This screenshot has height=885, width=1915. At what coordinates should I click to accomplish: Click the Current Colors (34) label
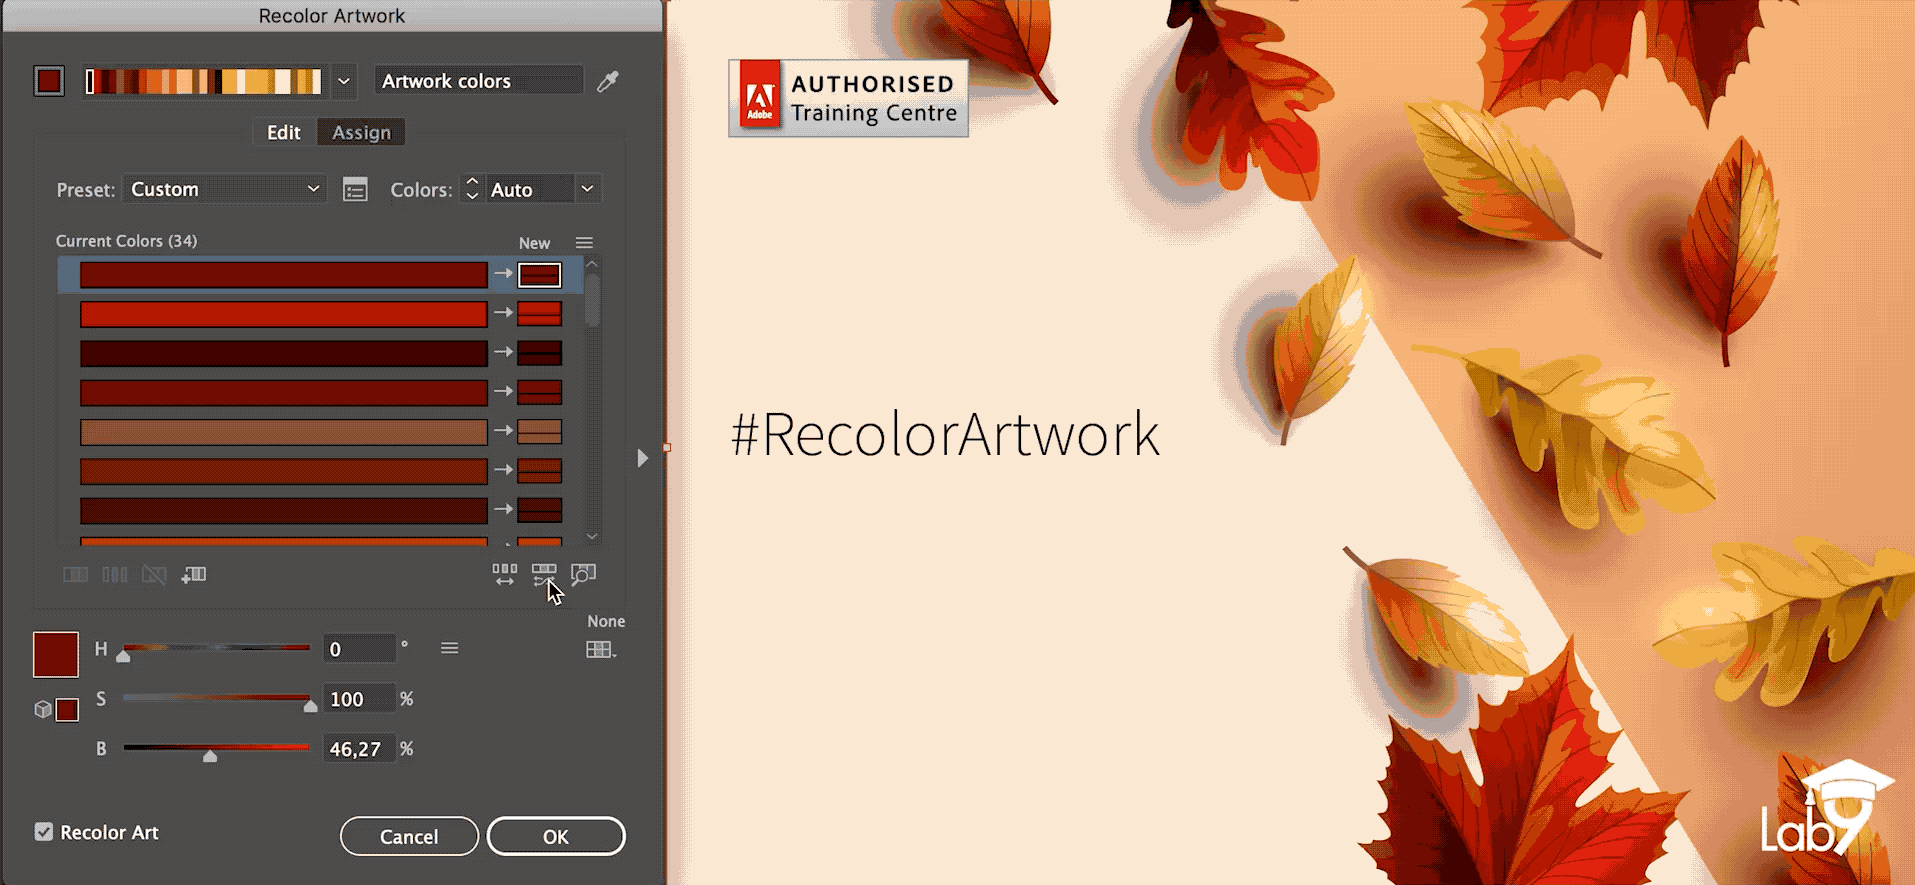click(x=126, y=241)
